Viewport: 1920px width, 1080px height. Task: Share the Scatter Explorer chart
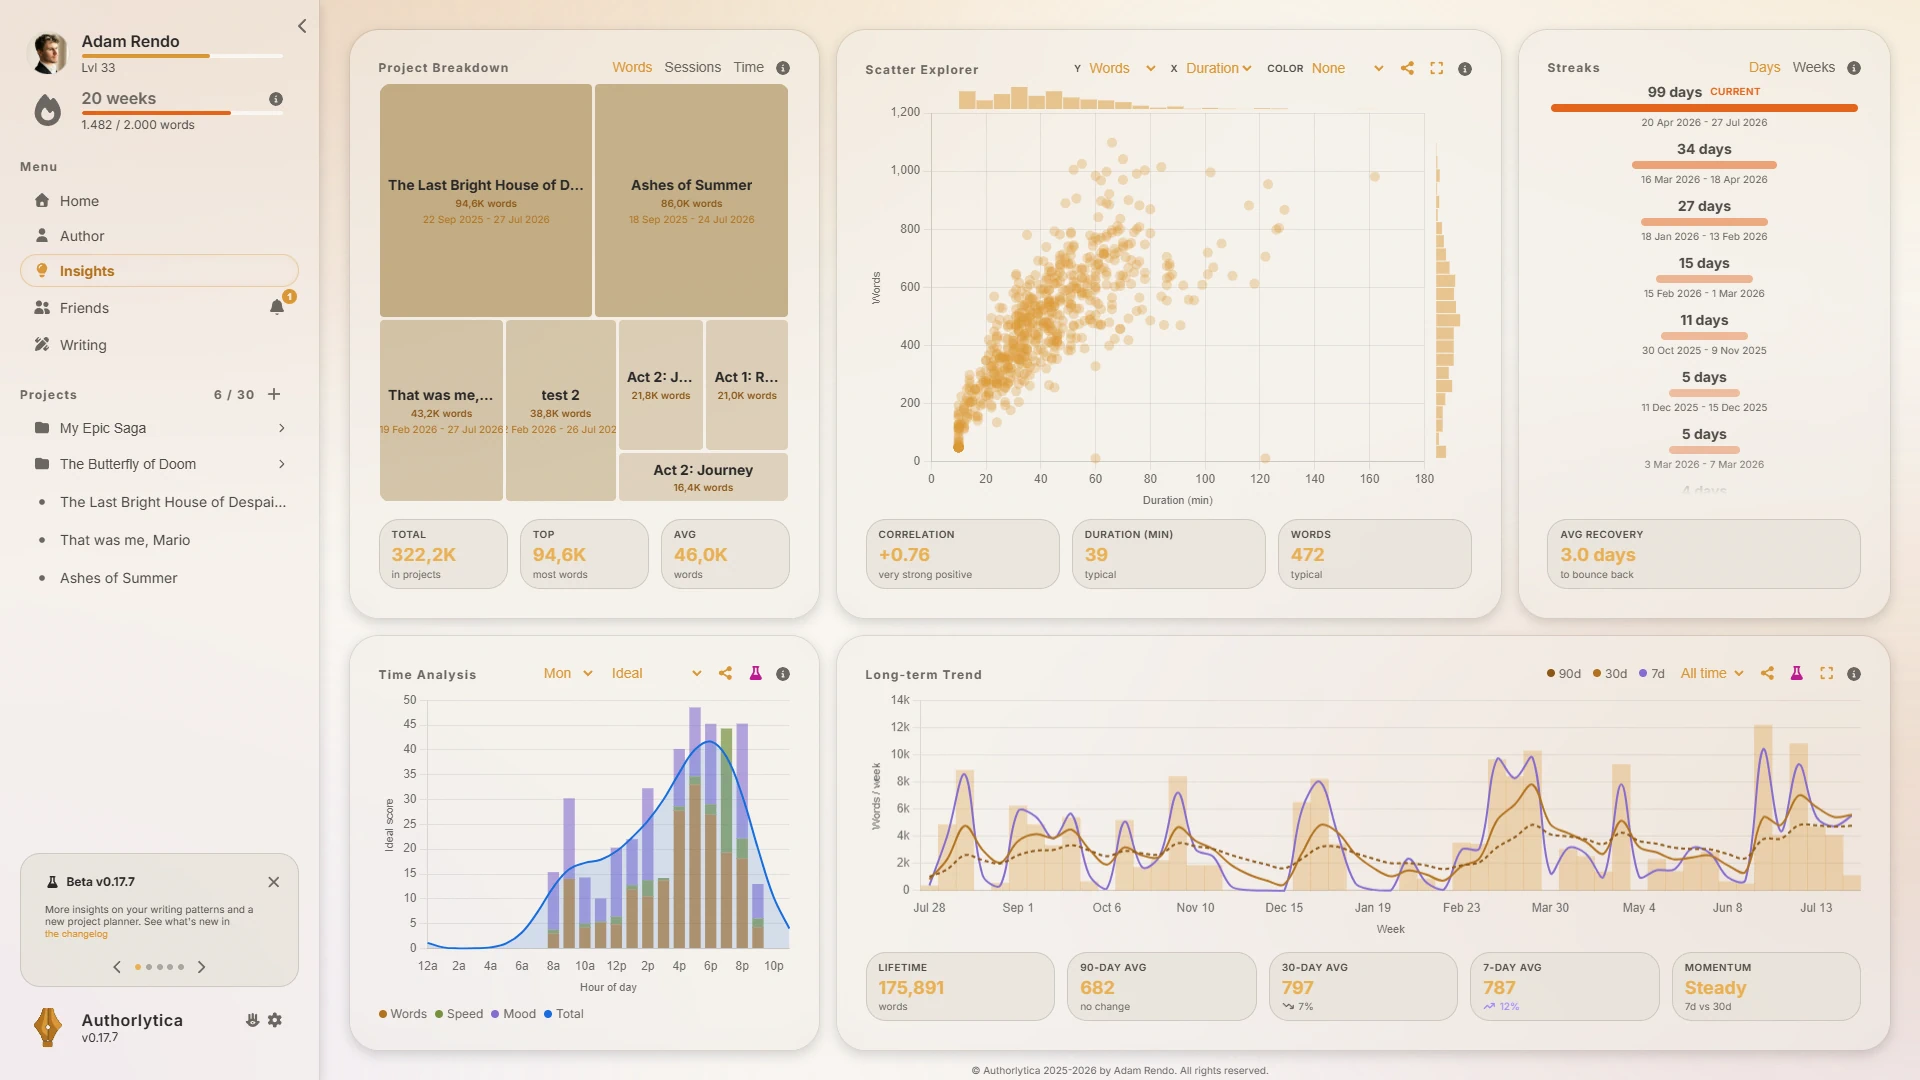click(x=1407, y=68)
